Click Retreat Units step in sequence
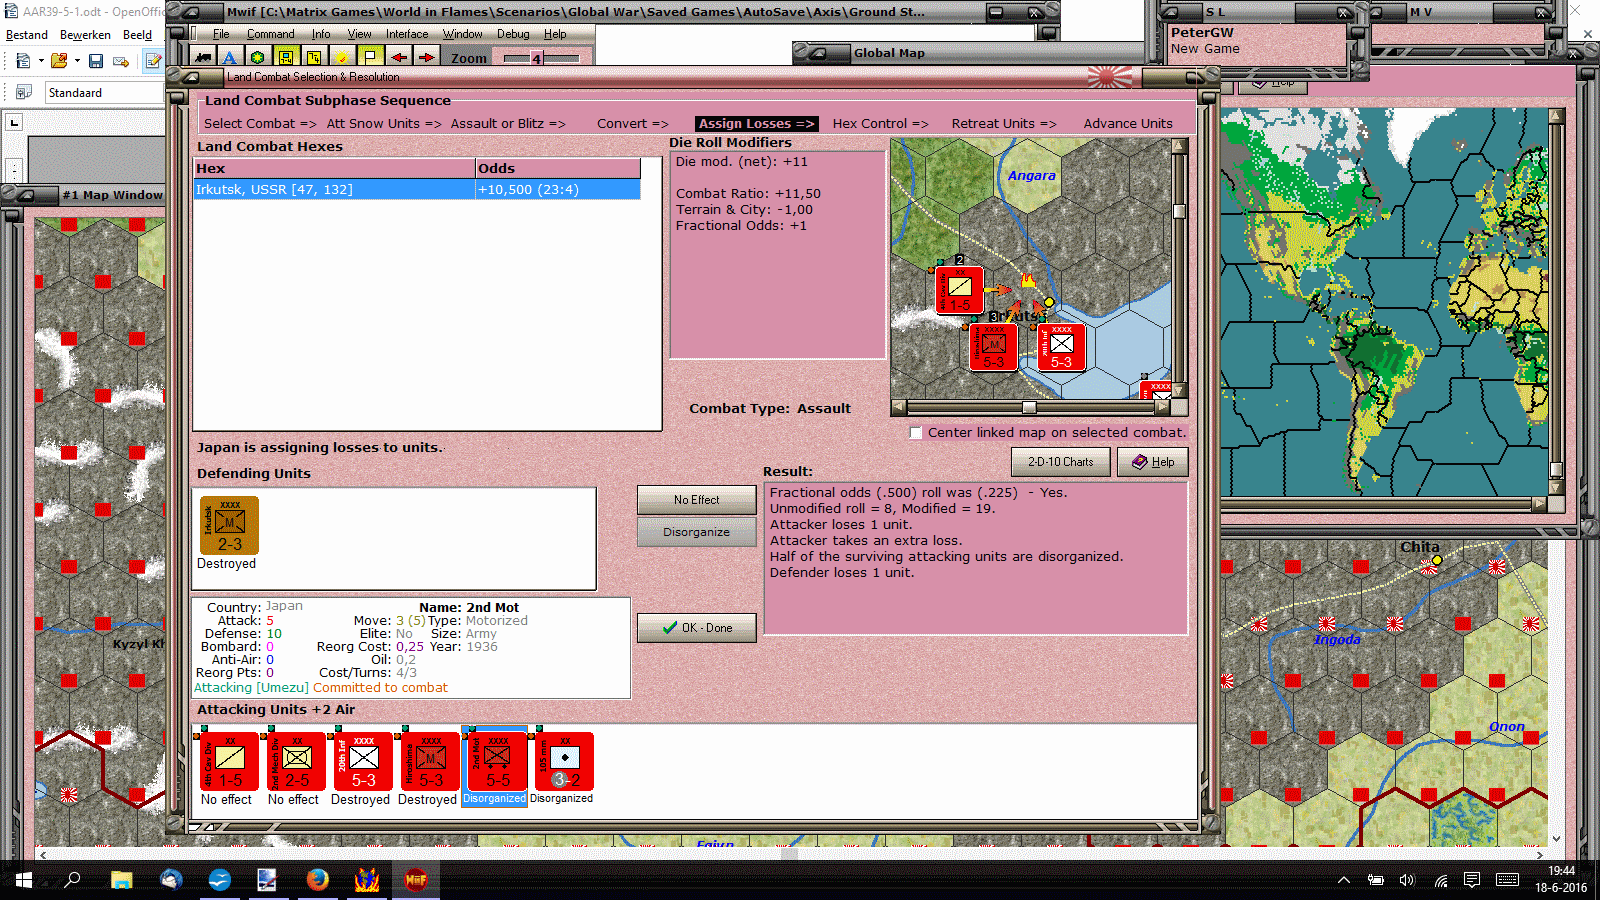 click(x=1004, y=124)
